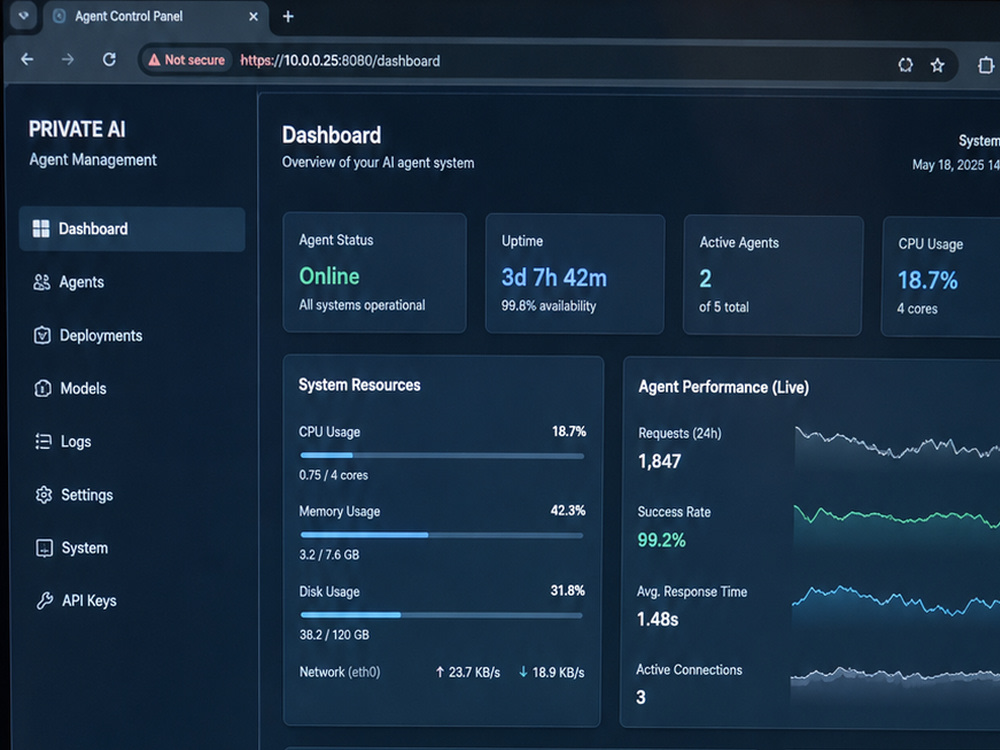Click the 42.3% memory percentage

(x=568, y=510)
